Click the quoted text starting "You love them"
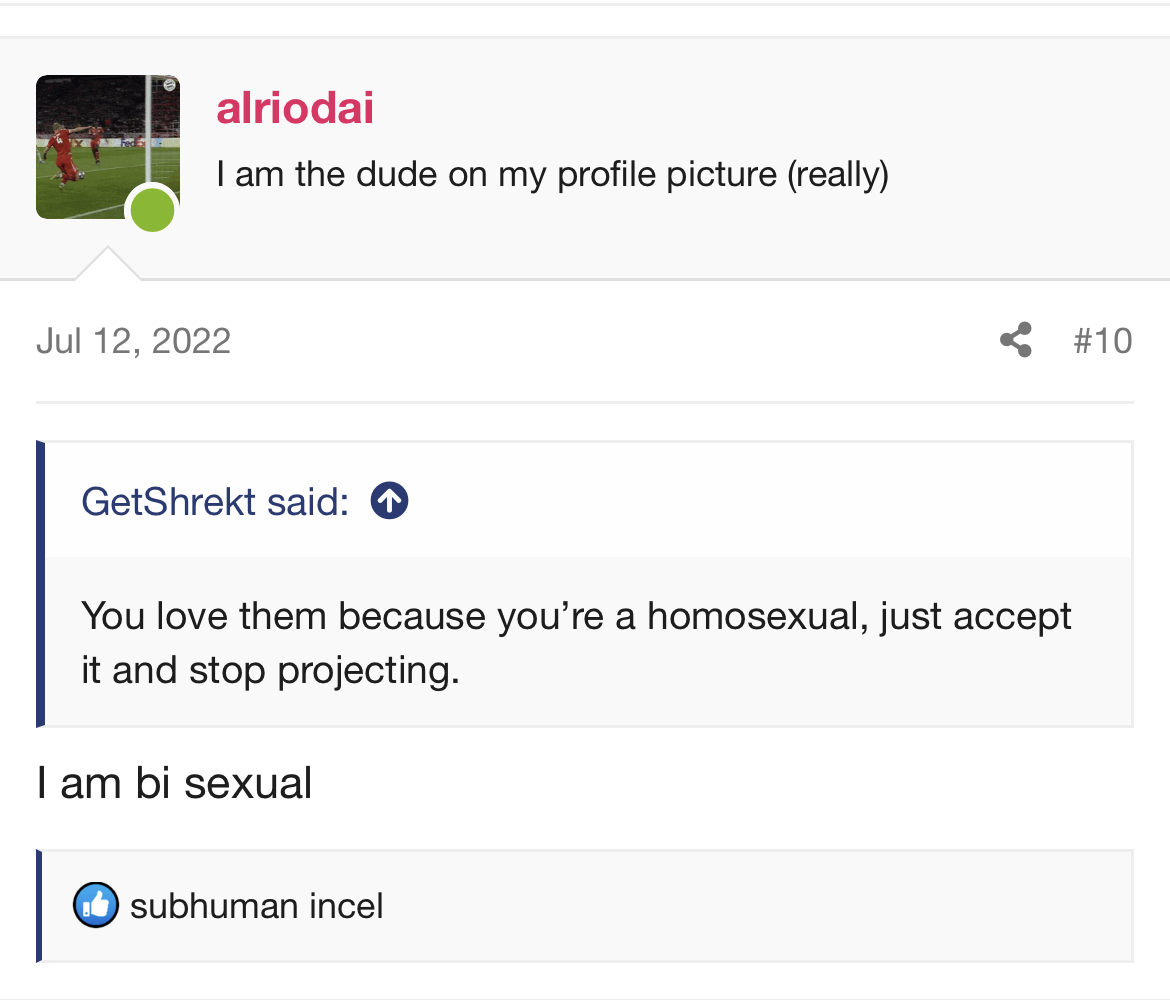Image resolution: width=1170 pixels, height=1000 pixels. click(576, 642)
